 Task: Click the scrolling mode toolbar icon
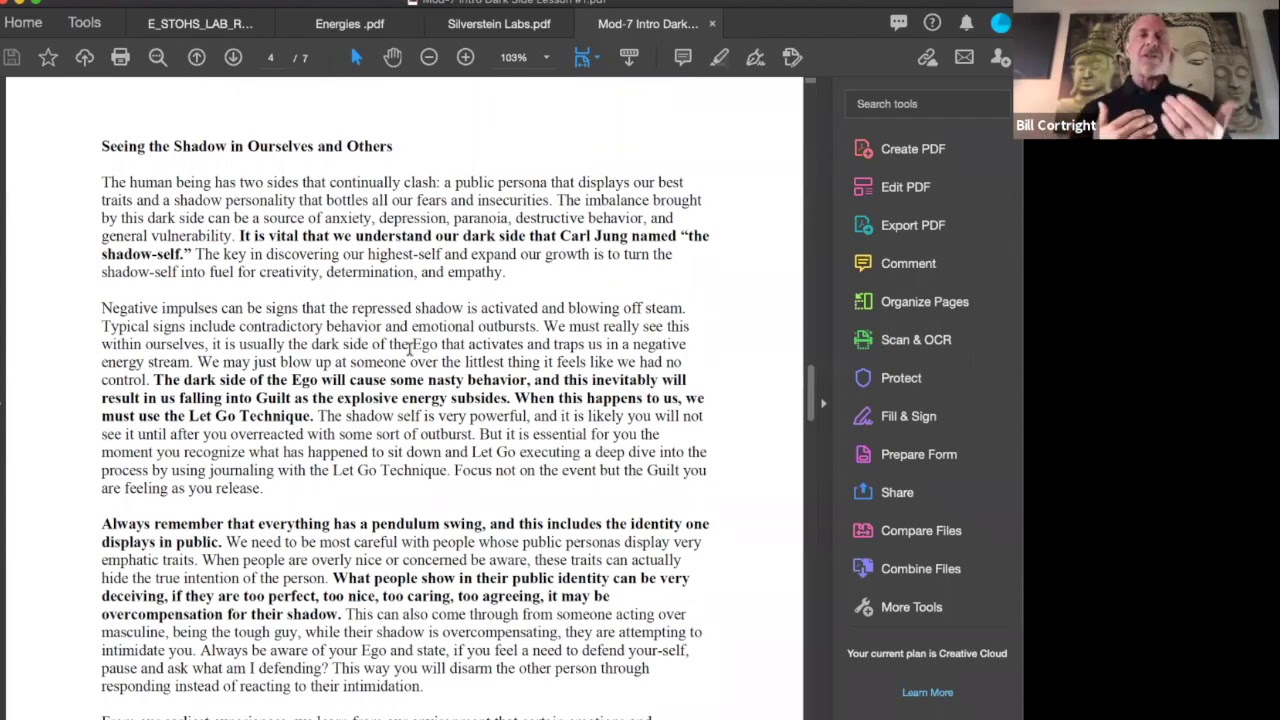[629, 58]
